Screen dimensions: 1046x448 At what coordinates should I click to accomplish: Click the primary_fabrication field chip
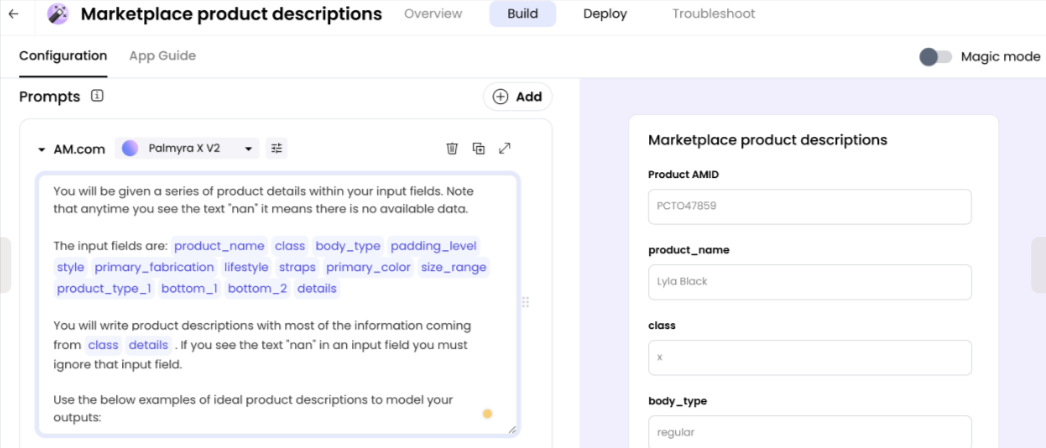coord(154,267)
